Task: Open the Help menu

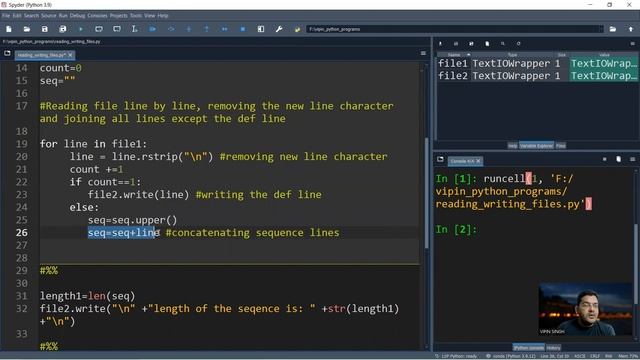Action: [163, 16]
